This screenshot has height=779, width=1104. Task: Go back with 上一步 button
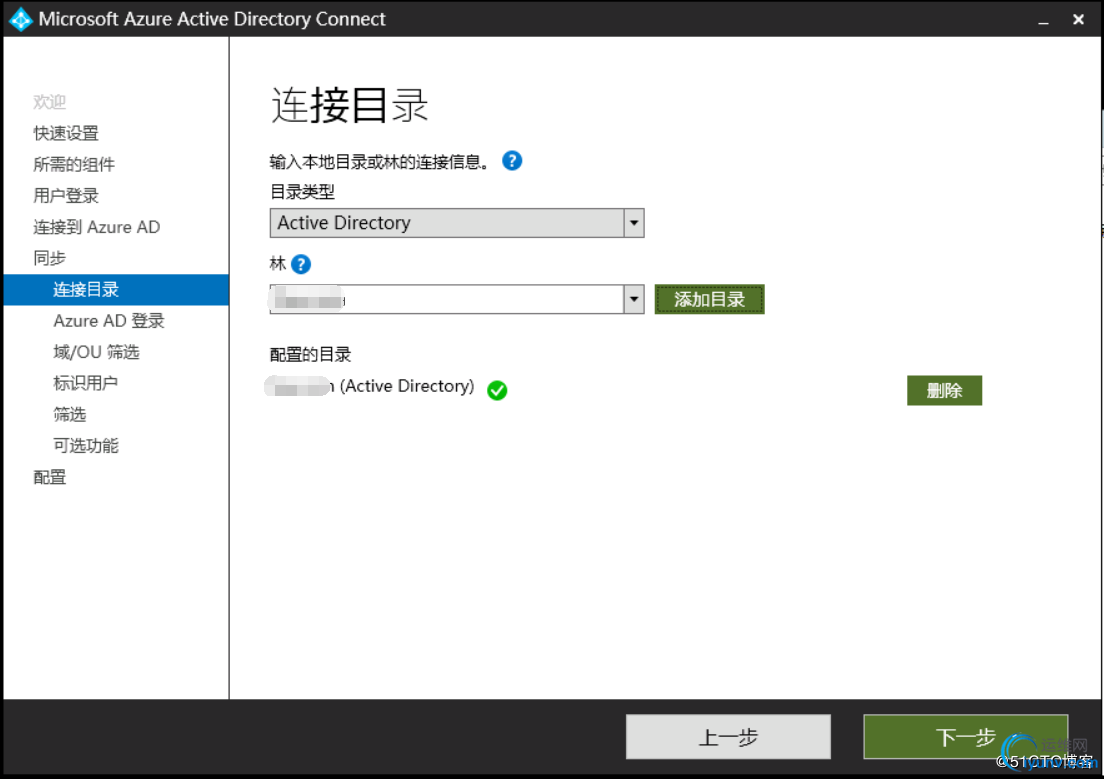(x=728, y=737)
